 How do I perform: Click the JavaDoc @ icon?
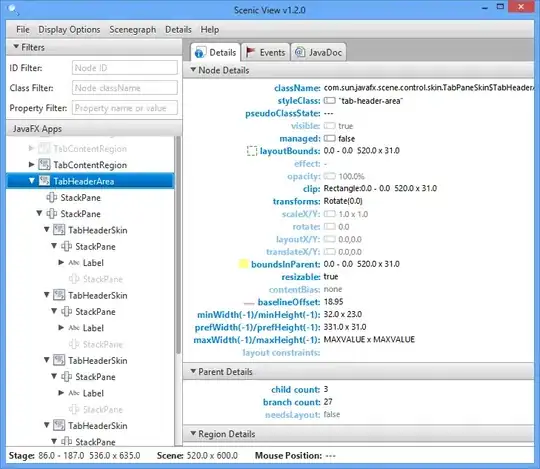tap(300, 52)
